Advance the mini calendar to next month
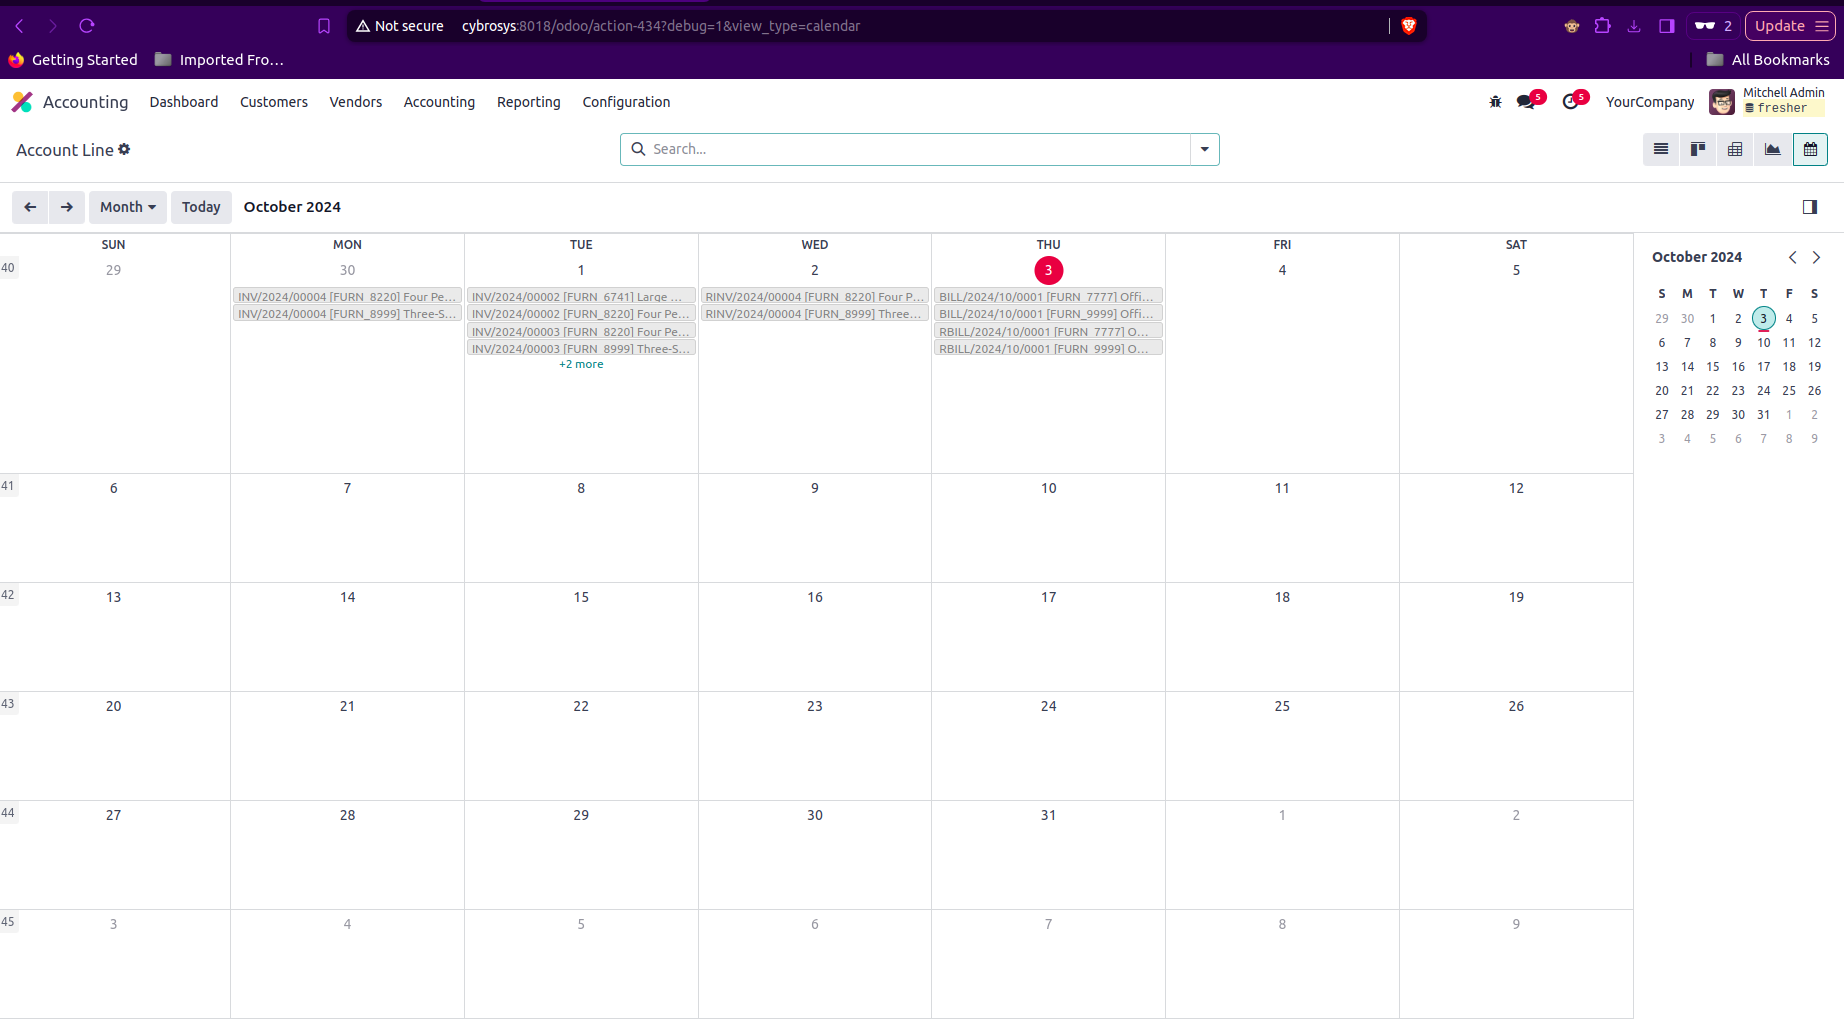The image size is (1844, 1019). [1816, 257]
